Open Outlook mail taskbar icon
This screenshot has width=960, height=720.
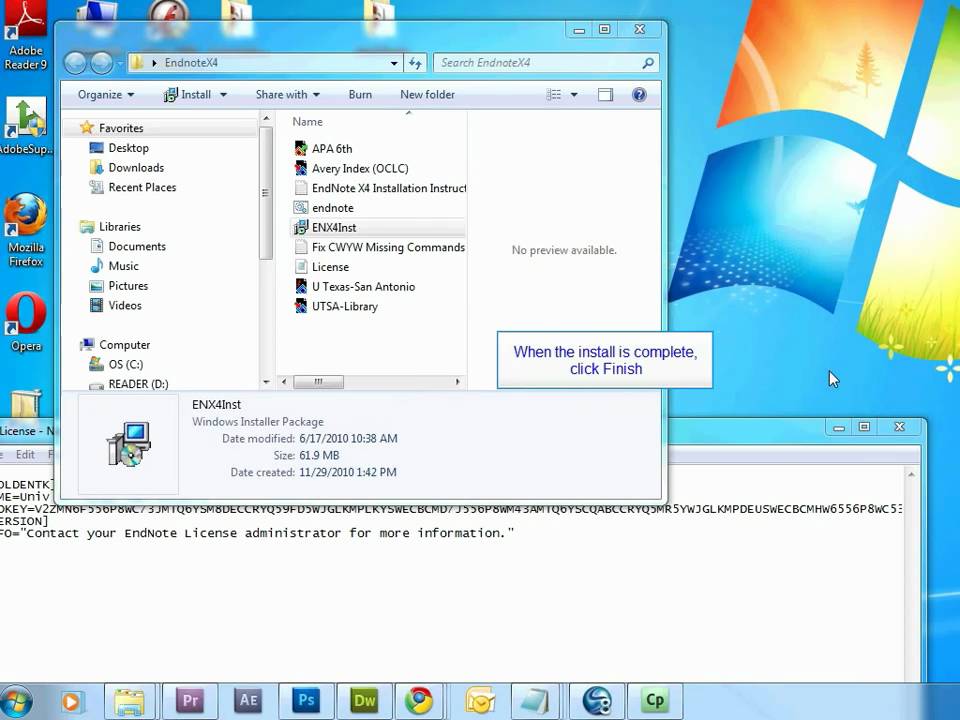[479, 702]
